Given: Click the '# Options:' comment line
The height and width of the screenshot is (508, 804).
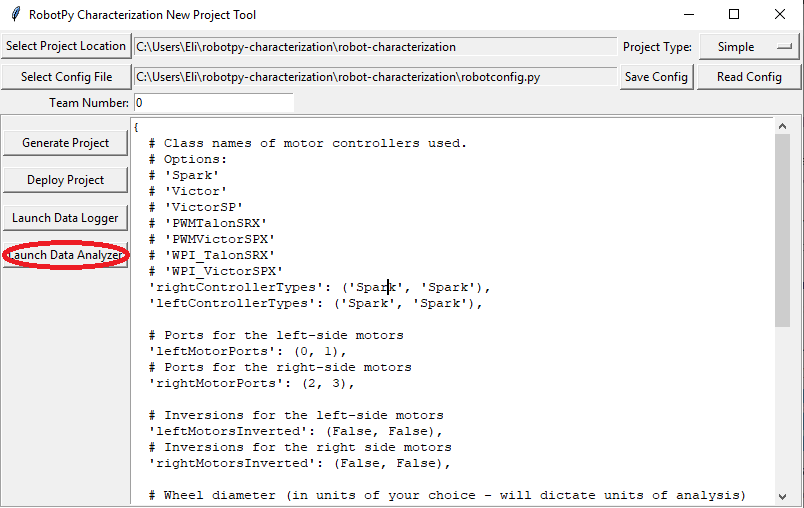Looking at the screenshot, I should pyautogui.click(x=188, y=159).
